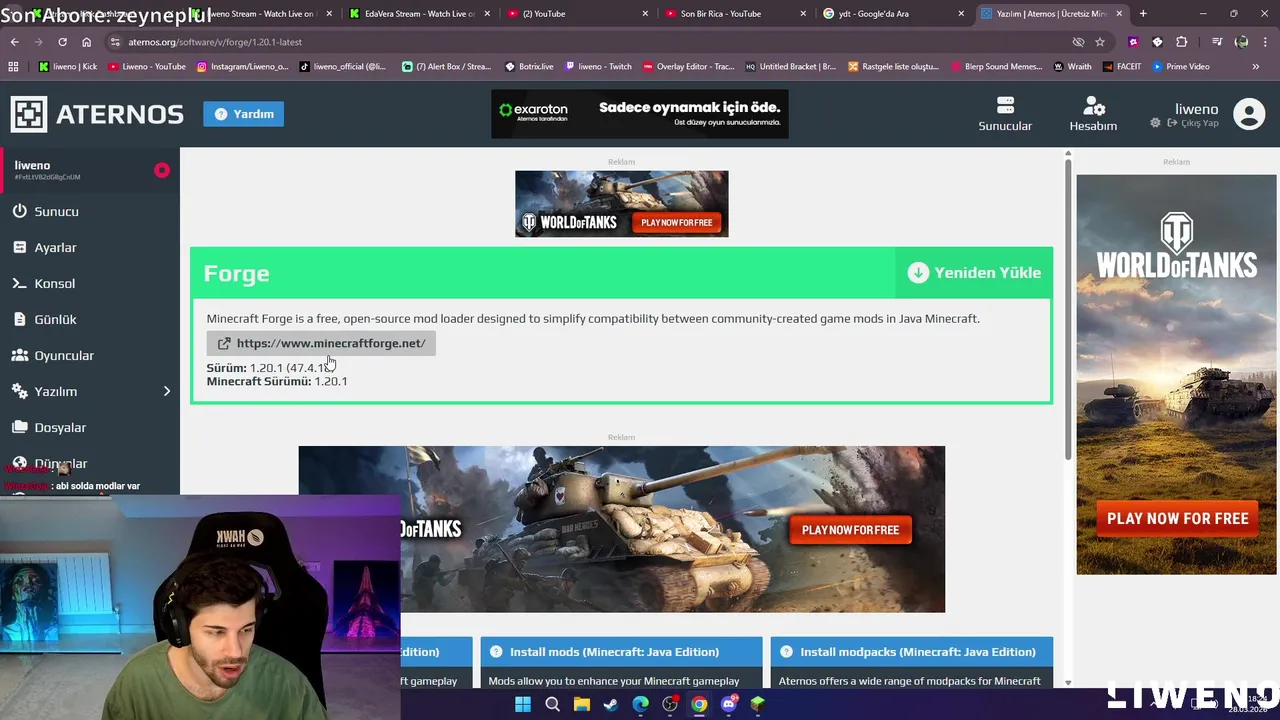Click the browser back arrow
This screenshot has height=720, width=1280.
(14, 42)
